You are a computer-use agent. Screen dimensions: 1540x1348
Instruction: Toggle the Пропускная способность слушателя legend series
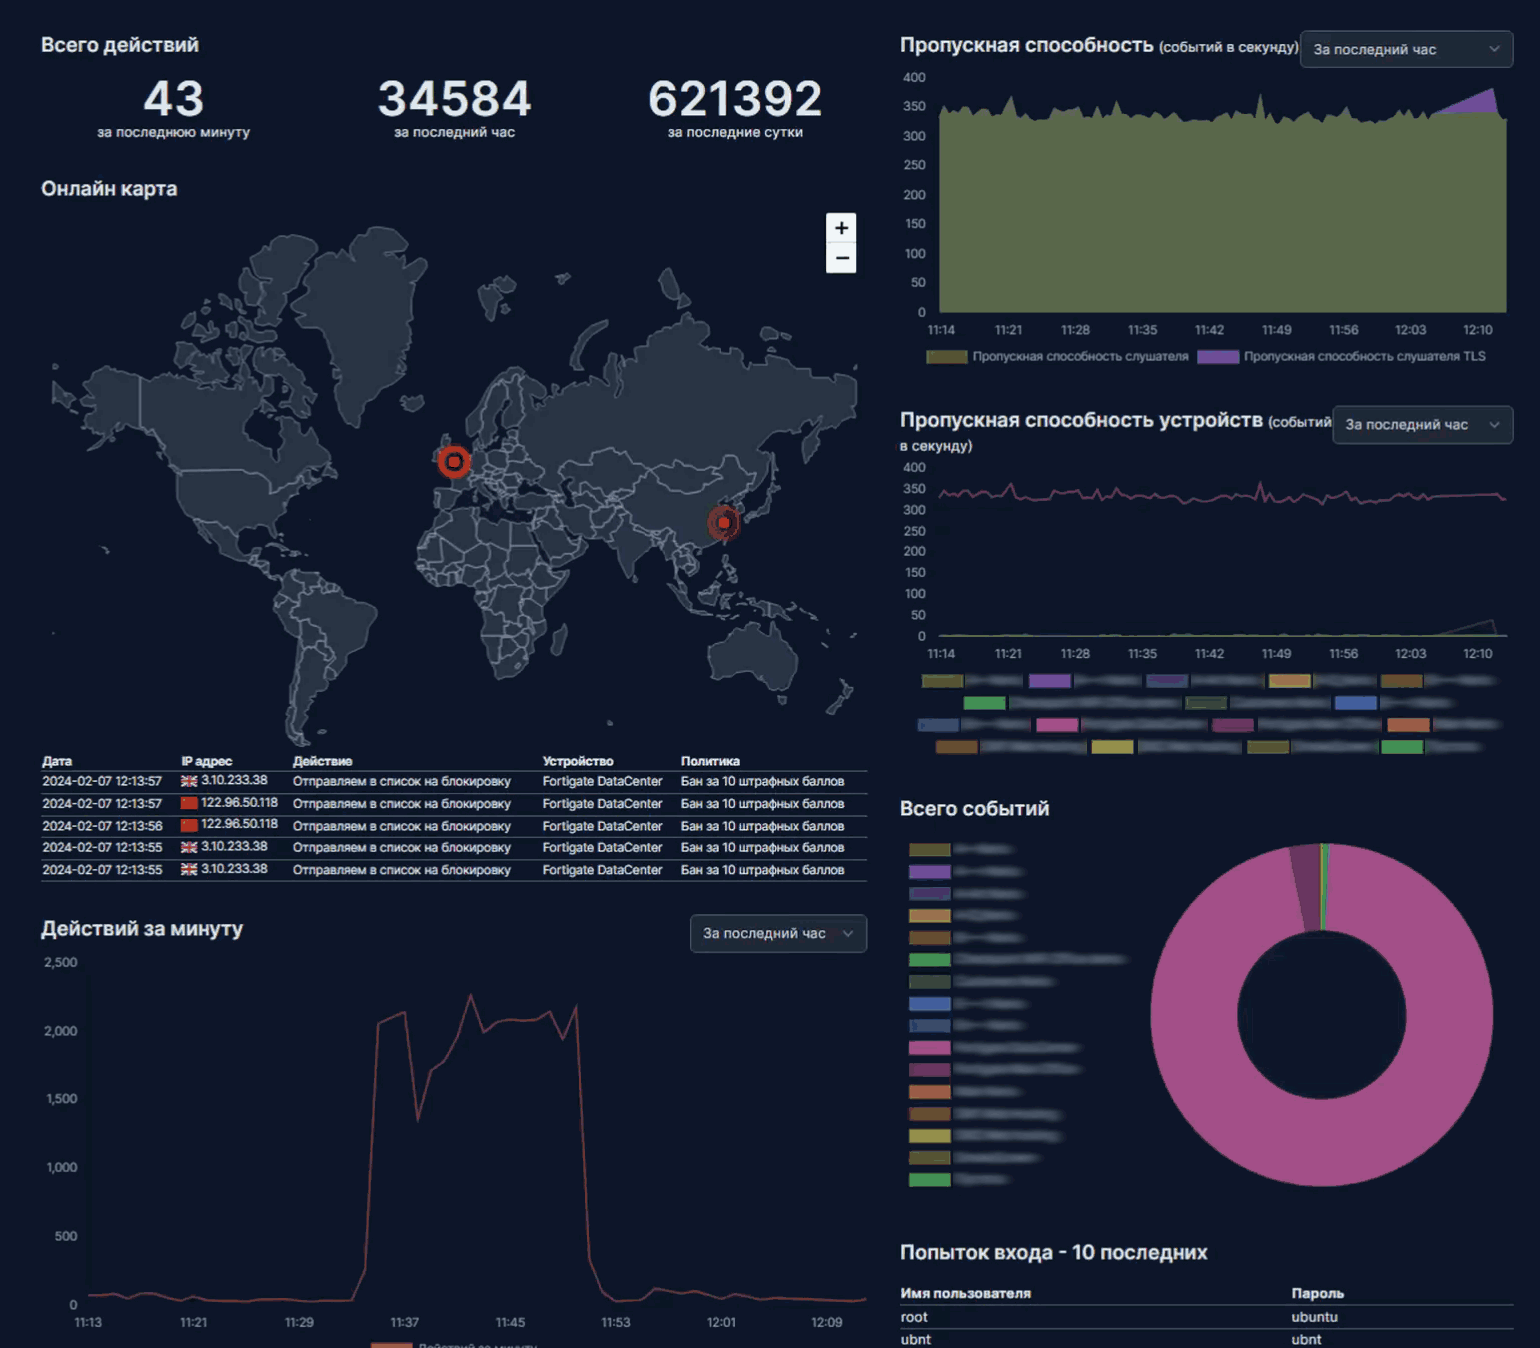(x=1080, y=357)
